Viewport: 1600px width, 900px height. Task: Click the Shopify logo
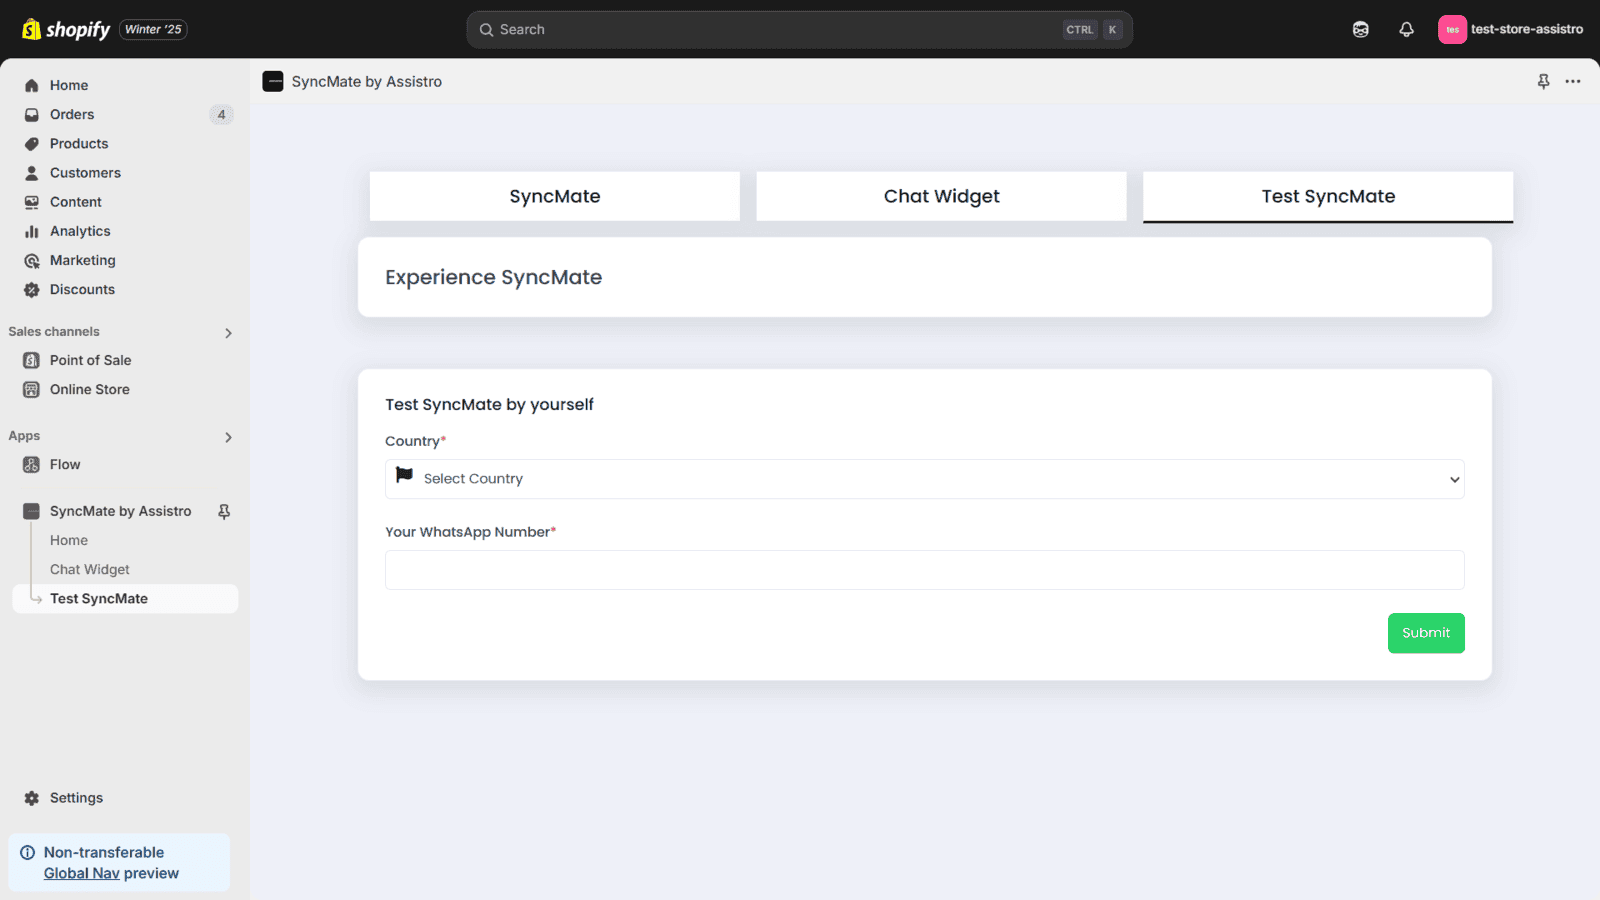(x=66, y=30)
